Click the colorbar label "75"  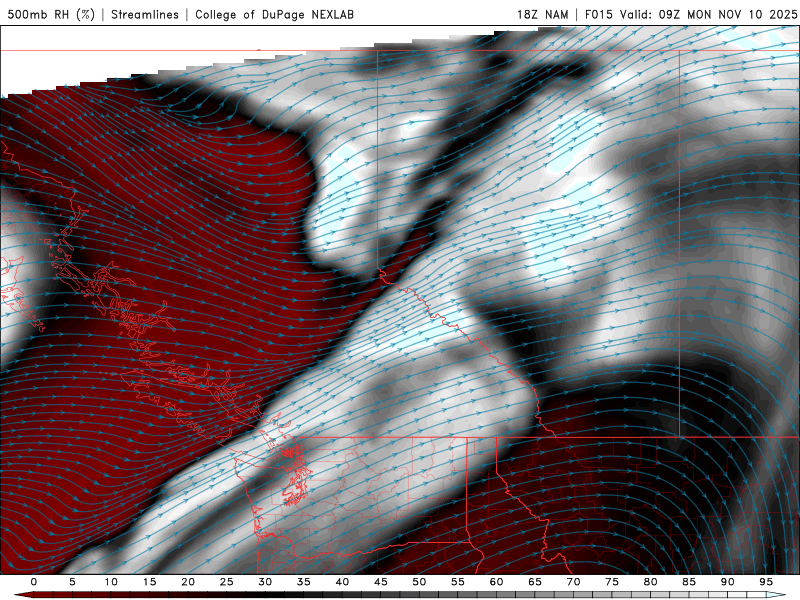(x=612, y=582)
